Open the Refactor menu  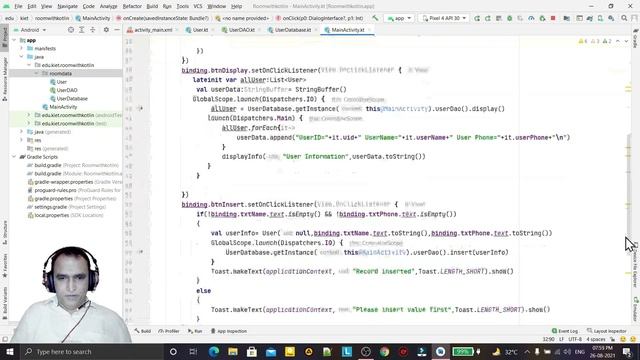tap(132, 6)
